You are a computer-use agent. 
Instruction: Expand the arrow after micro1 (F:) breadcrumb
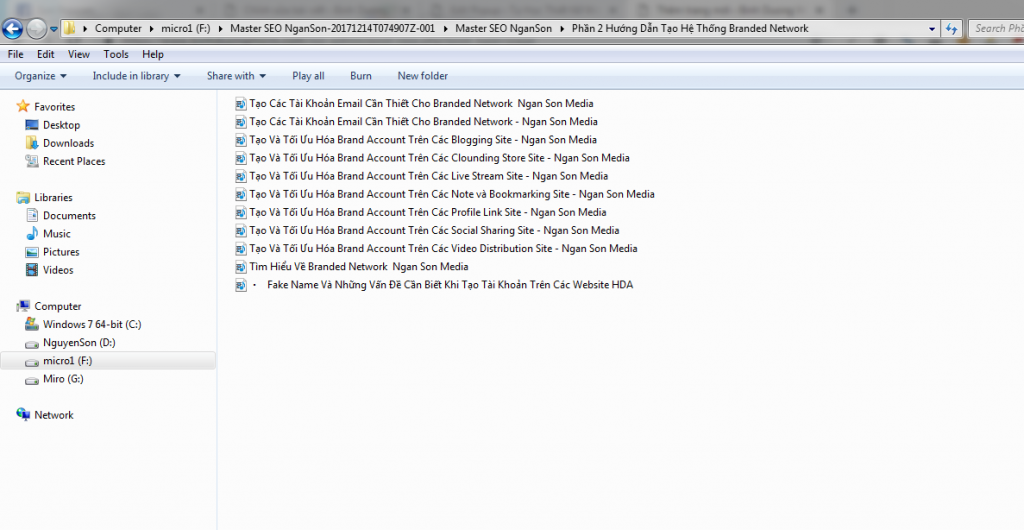click(220, 29)
